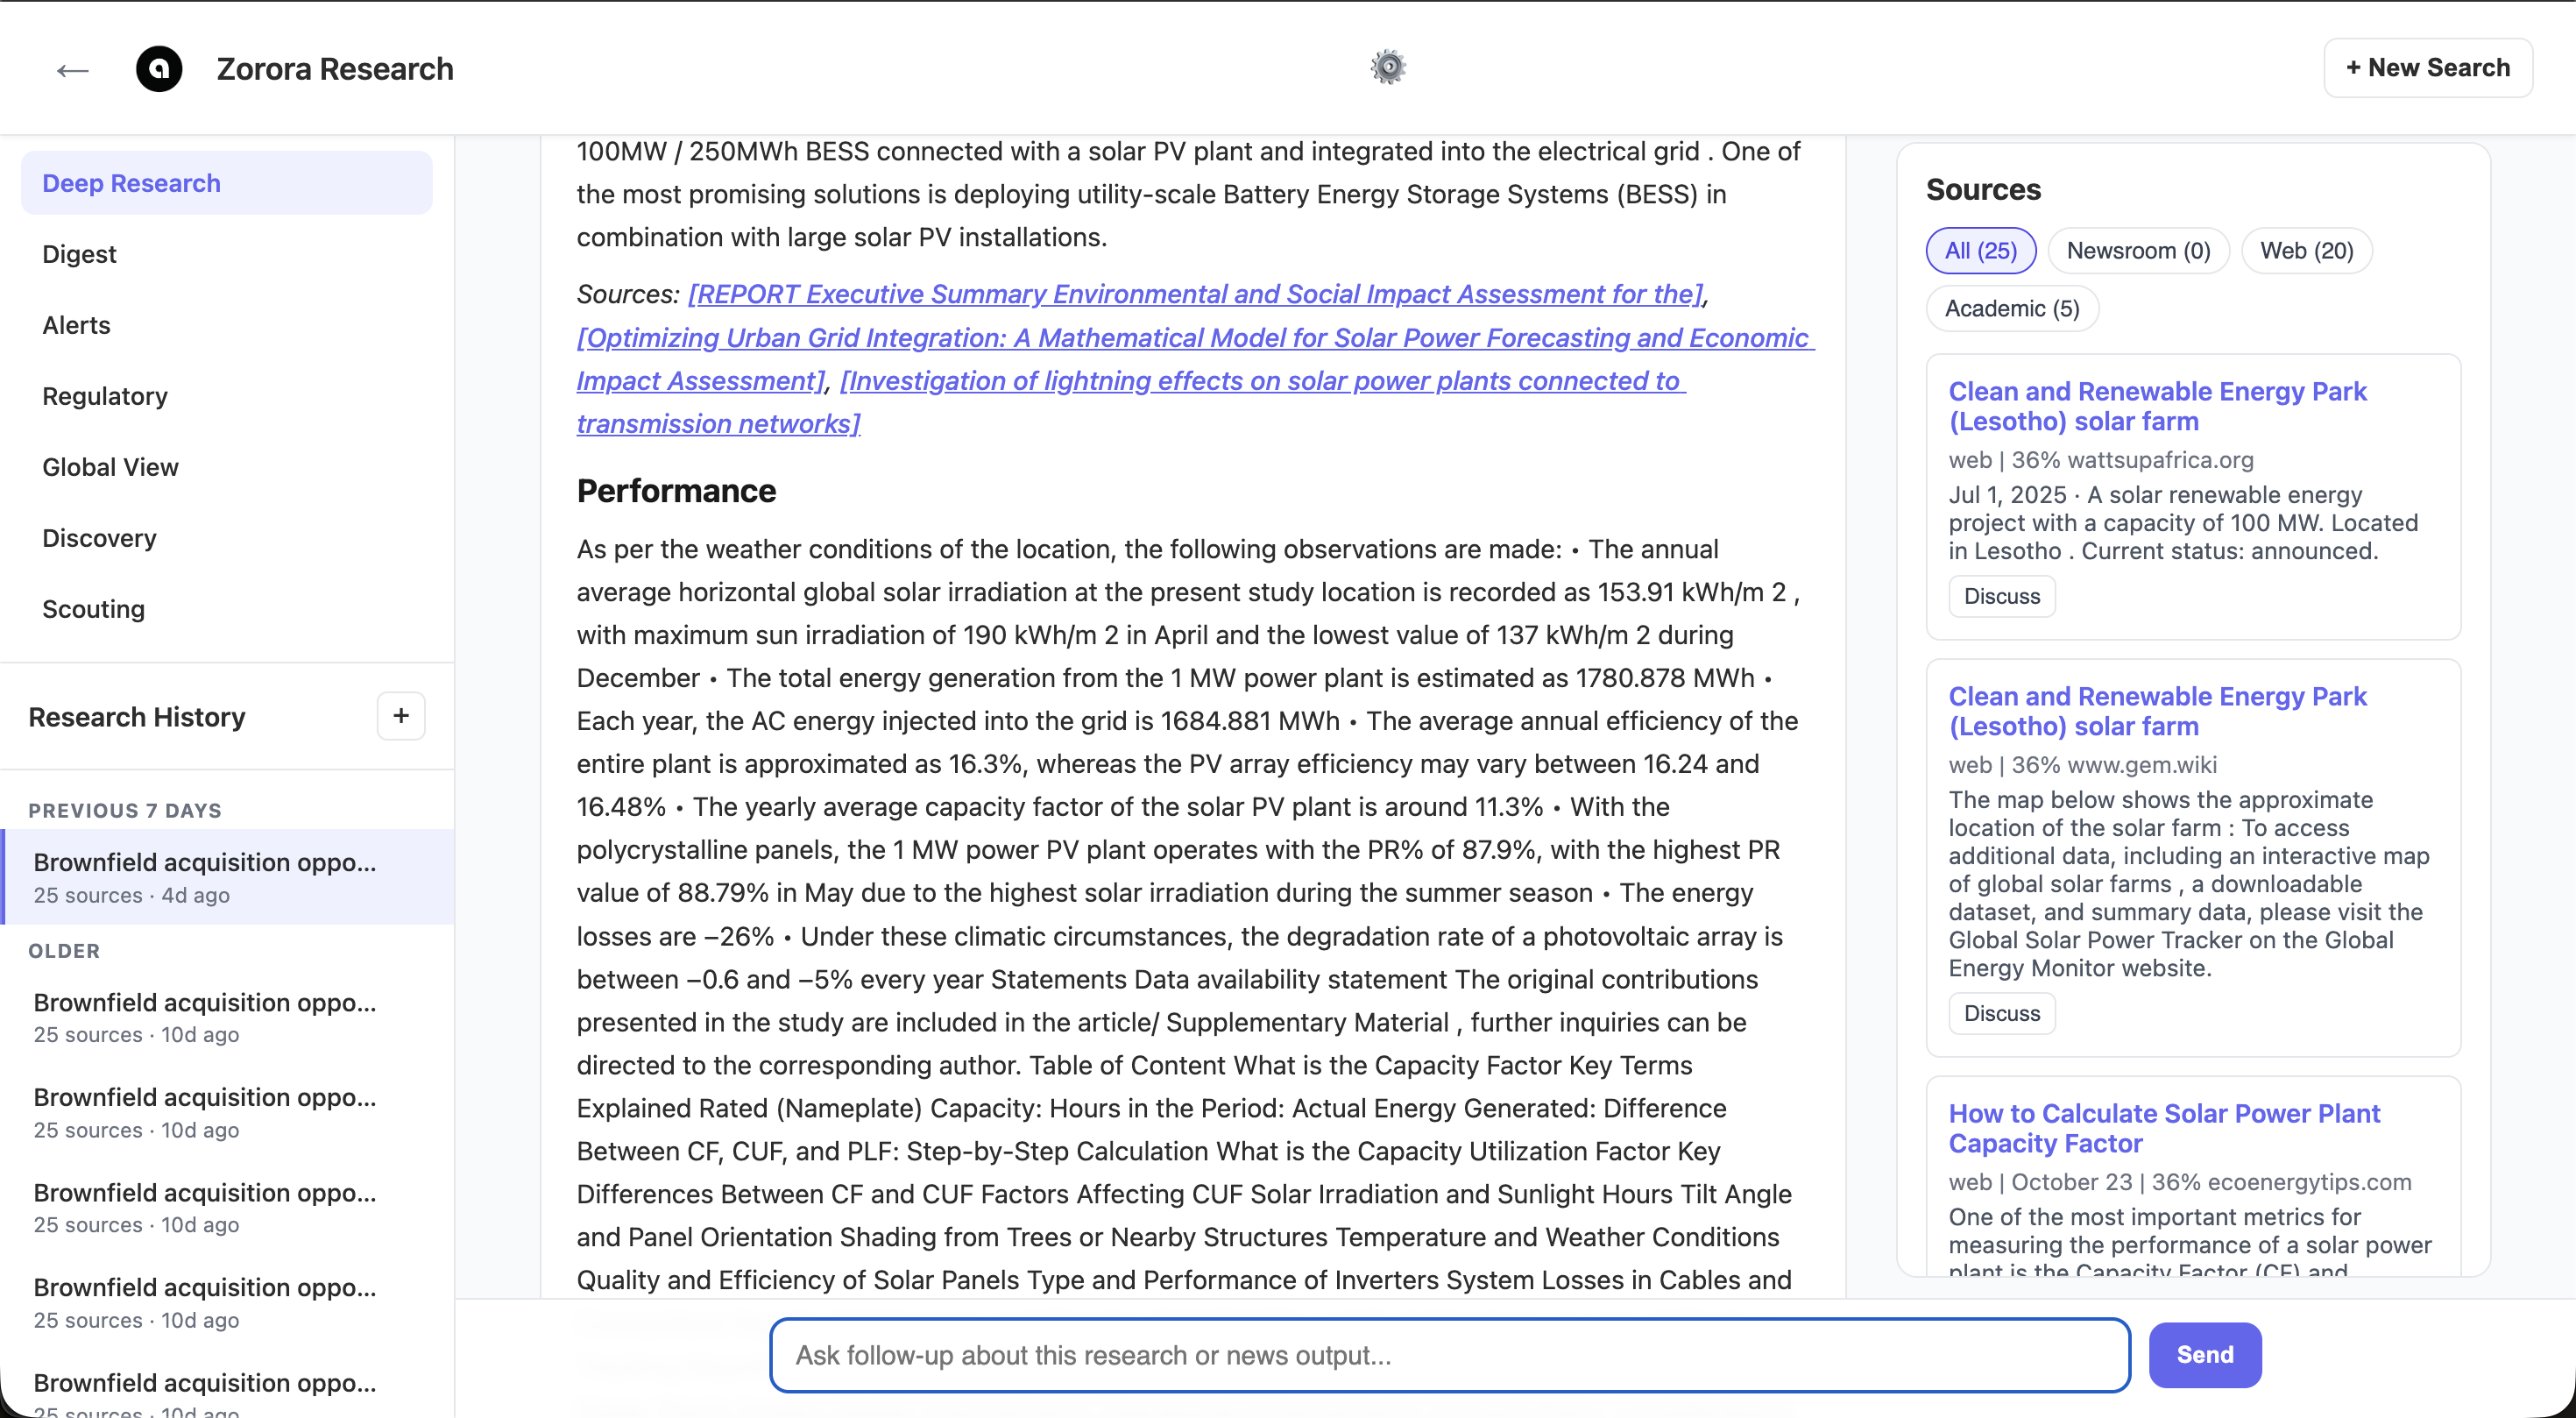Click the Zorora Research logo icon

[x=159, y=69]
